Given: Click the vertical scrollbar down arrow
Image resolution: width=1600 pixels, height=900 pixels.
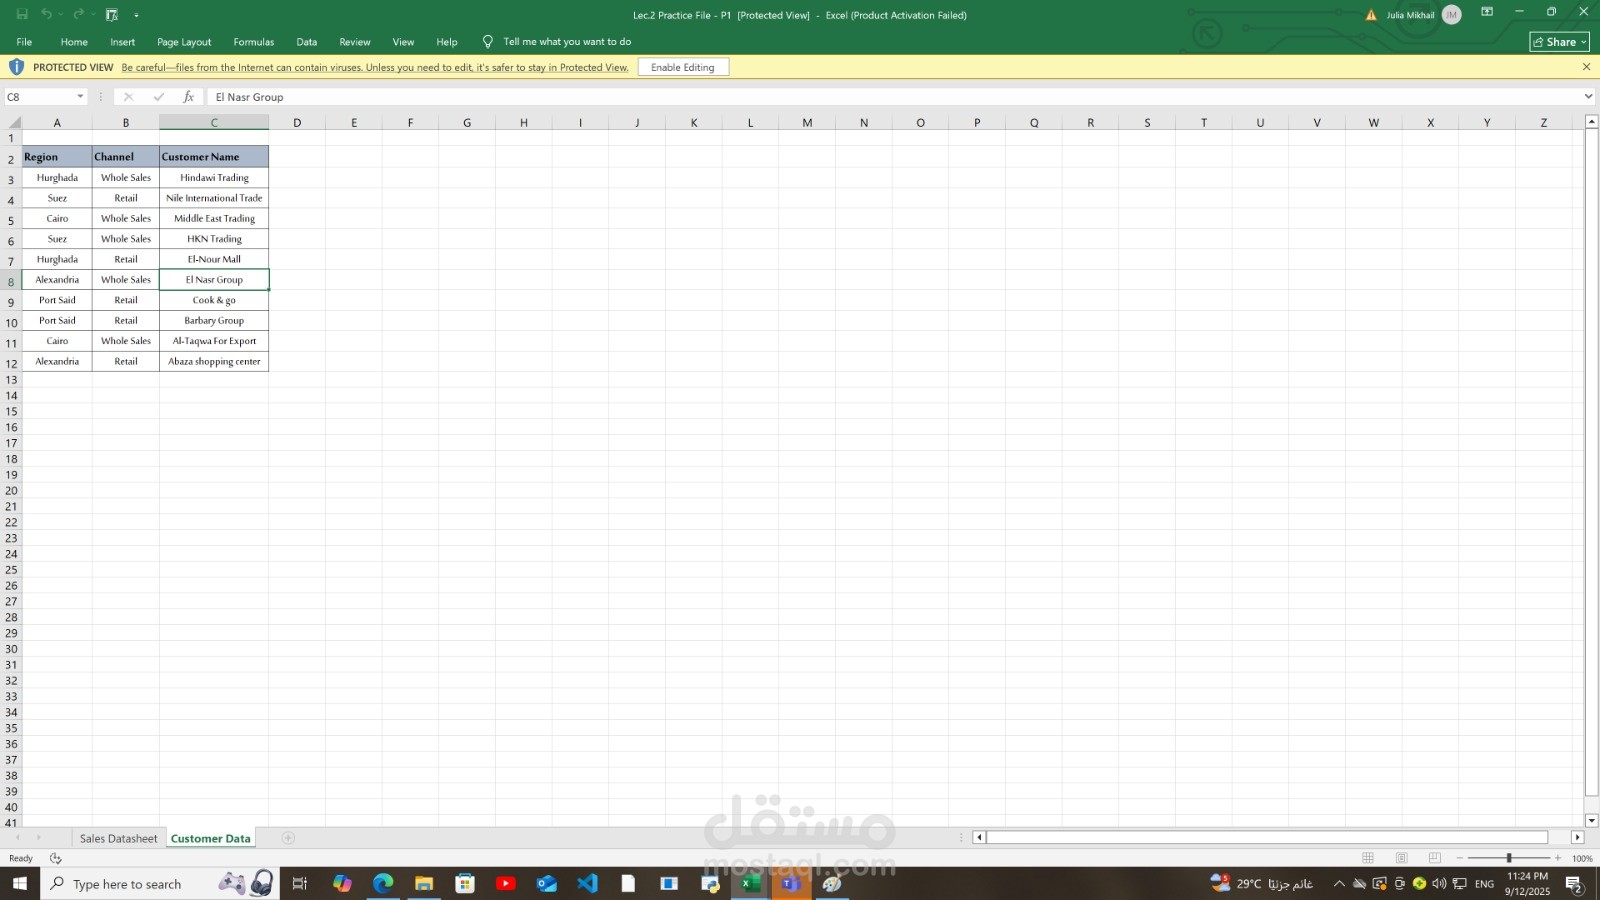Looking at the screenshot, I should tap(1592, 820).
